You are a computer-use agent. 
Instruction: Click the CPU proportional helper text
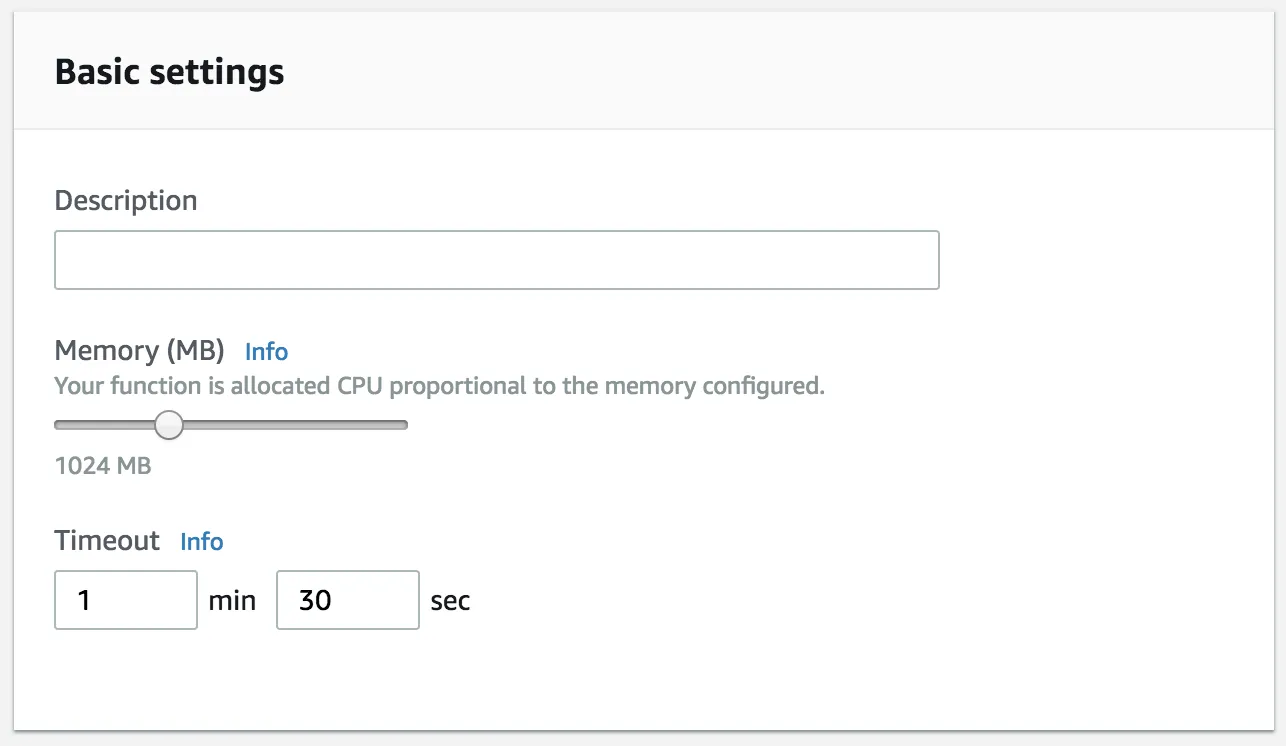439,386
